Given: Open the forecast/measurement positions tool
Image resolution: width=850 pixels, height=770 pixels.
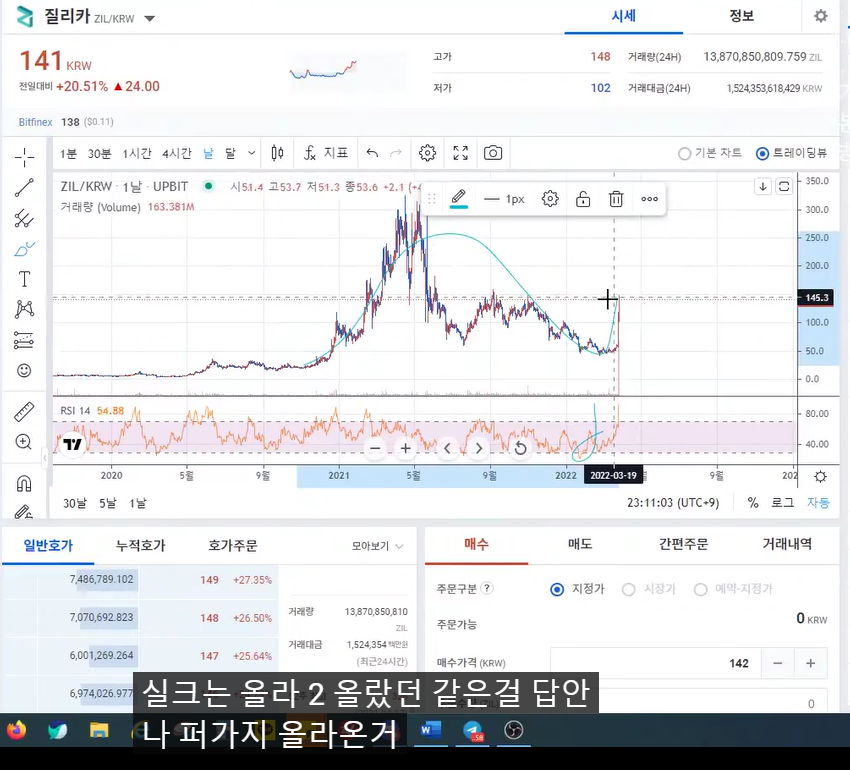Looking at the screenshot, I should pyautogui.click(x=24, y=340).
